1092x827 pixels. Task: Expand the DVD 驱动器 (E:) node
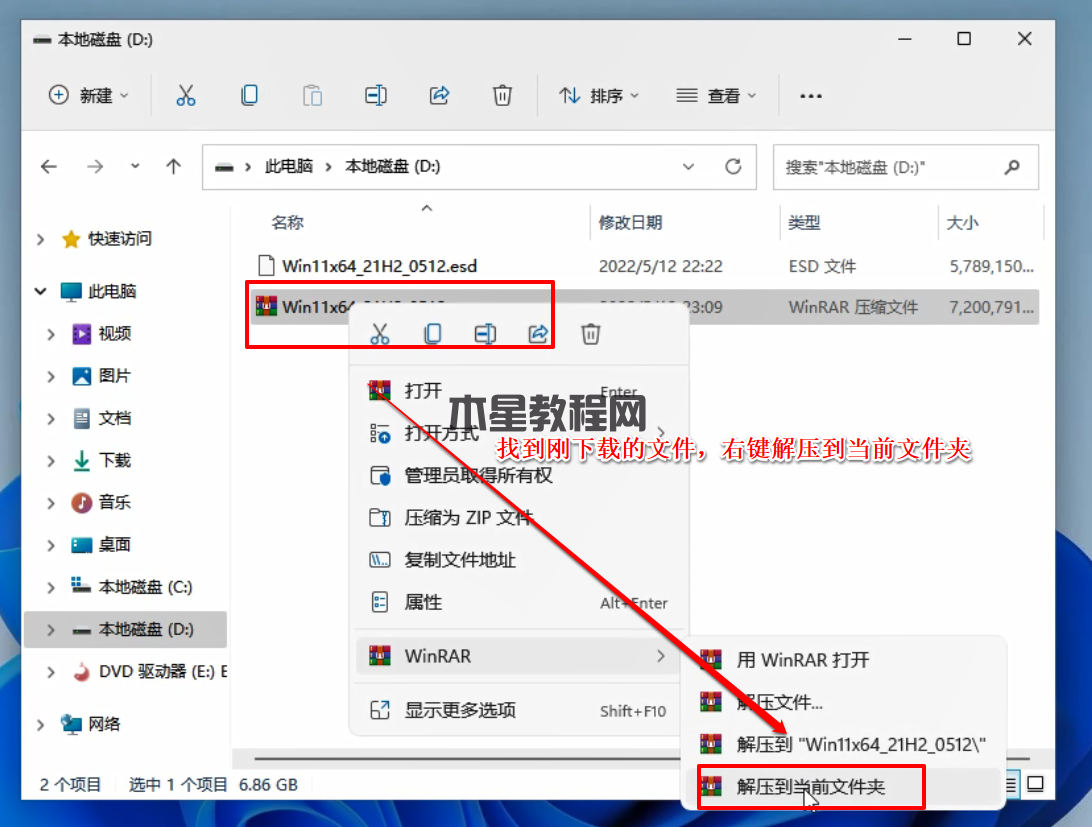(51, 672)
